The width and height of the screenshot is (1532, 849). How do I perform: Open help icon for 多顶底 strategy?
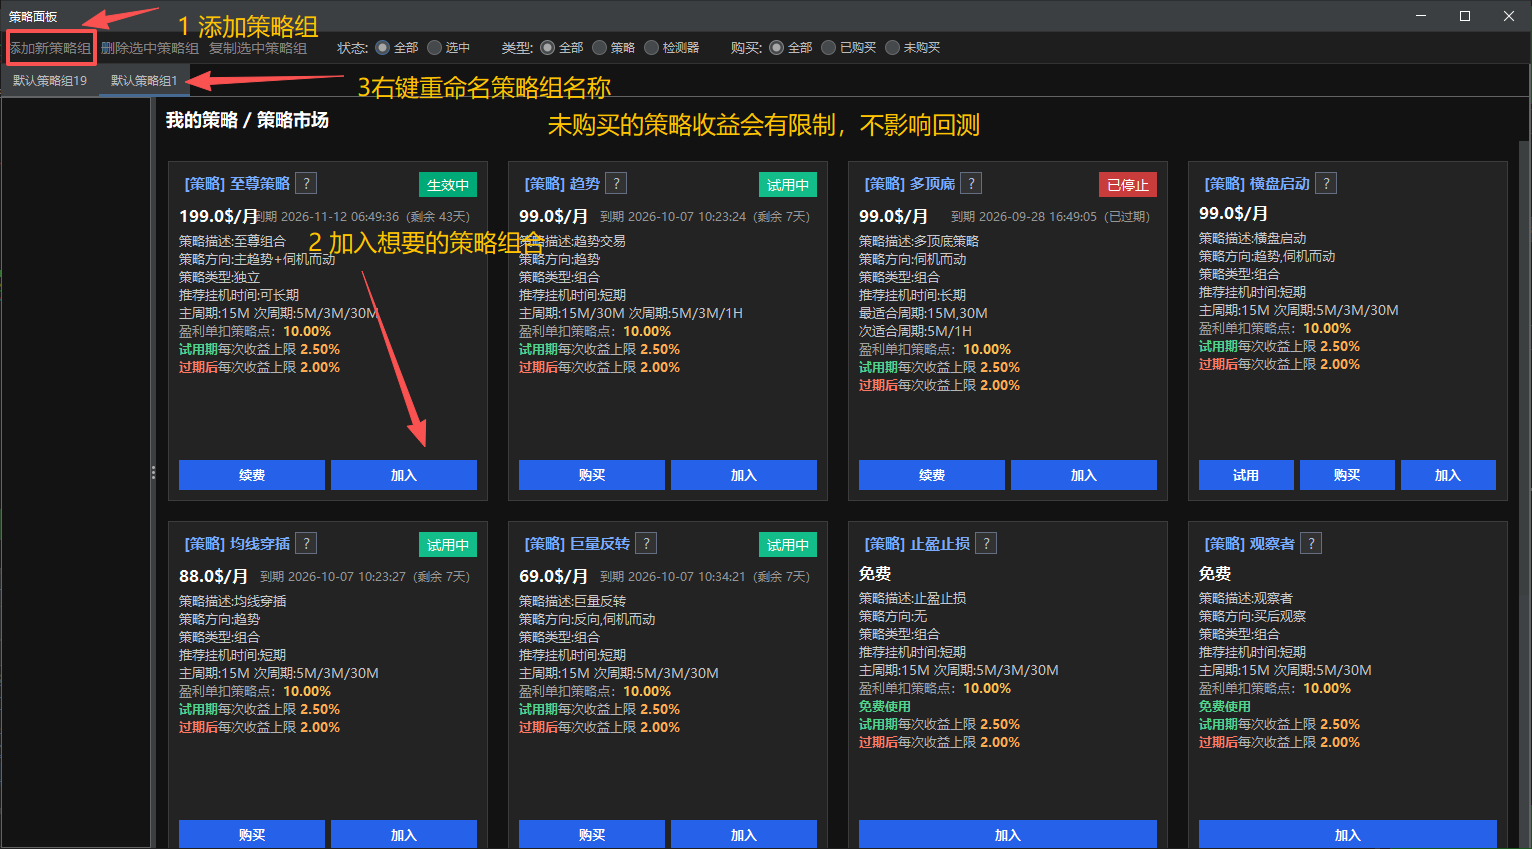pos(971,183)
